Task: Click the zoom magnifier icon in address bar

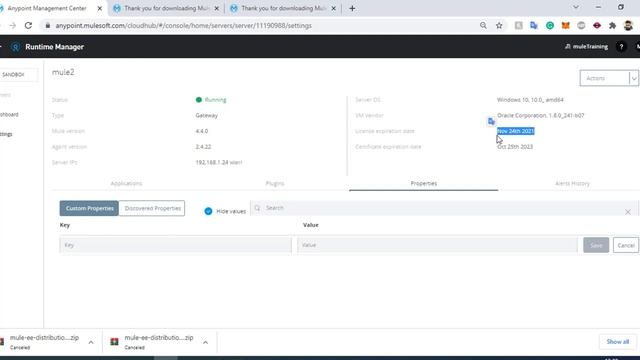Action: (483, 25)
